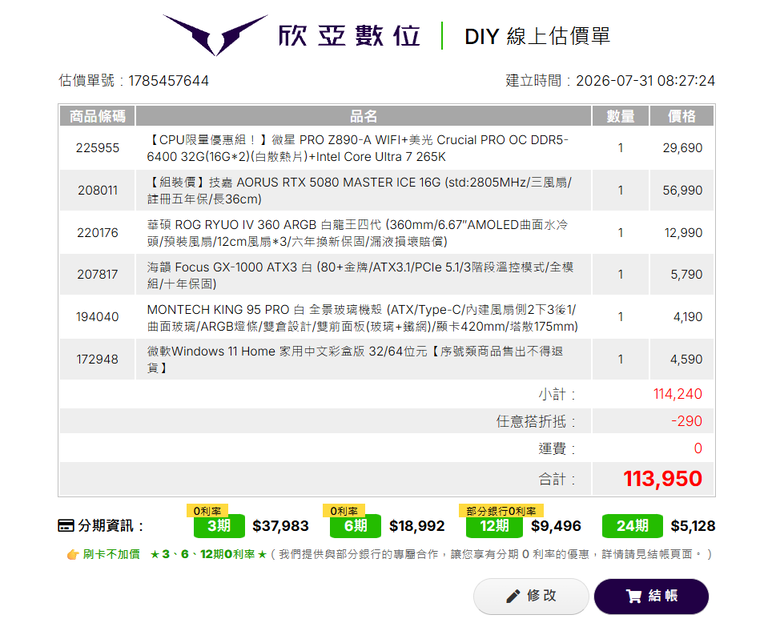This screenshot has width=780, height=643.
Task: Click the 欣亞數位 eagle logo
Action: [x=215, y=35]
